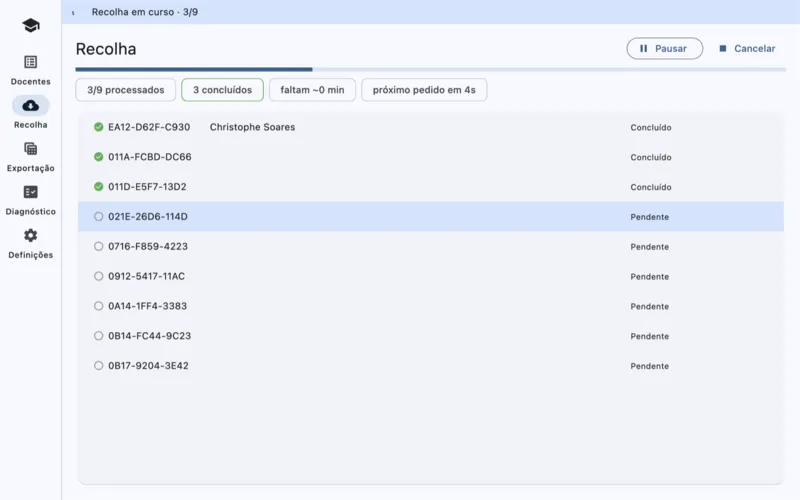This screenshot has height=500, width=800.
Task: Click the graduation cap app logo
Action: [31, 25]
